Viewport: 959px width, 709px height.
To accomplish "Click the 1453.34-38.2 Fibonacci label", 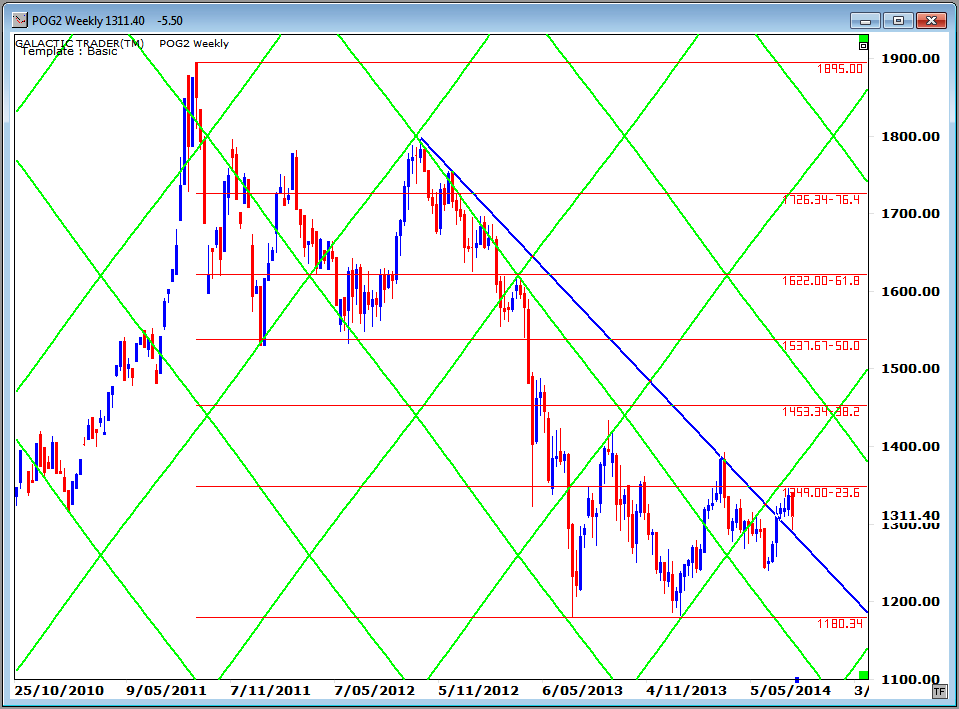I will (821, 411).
